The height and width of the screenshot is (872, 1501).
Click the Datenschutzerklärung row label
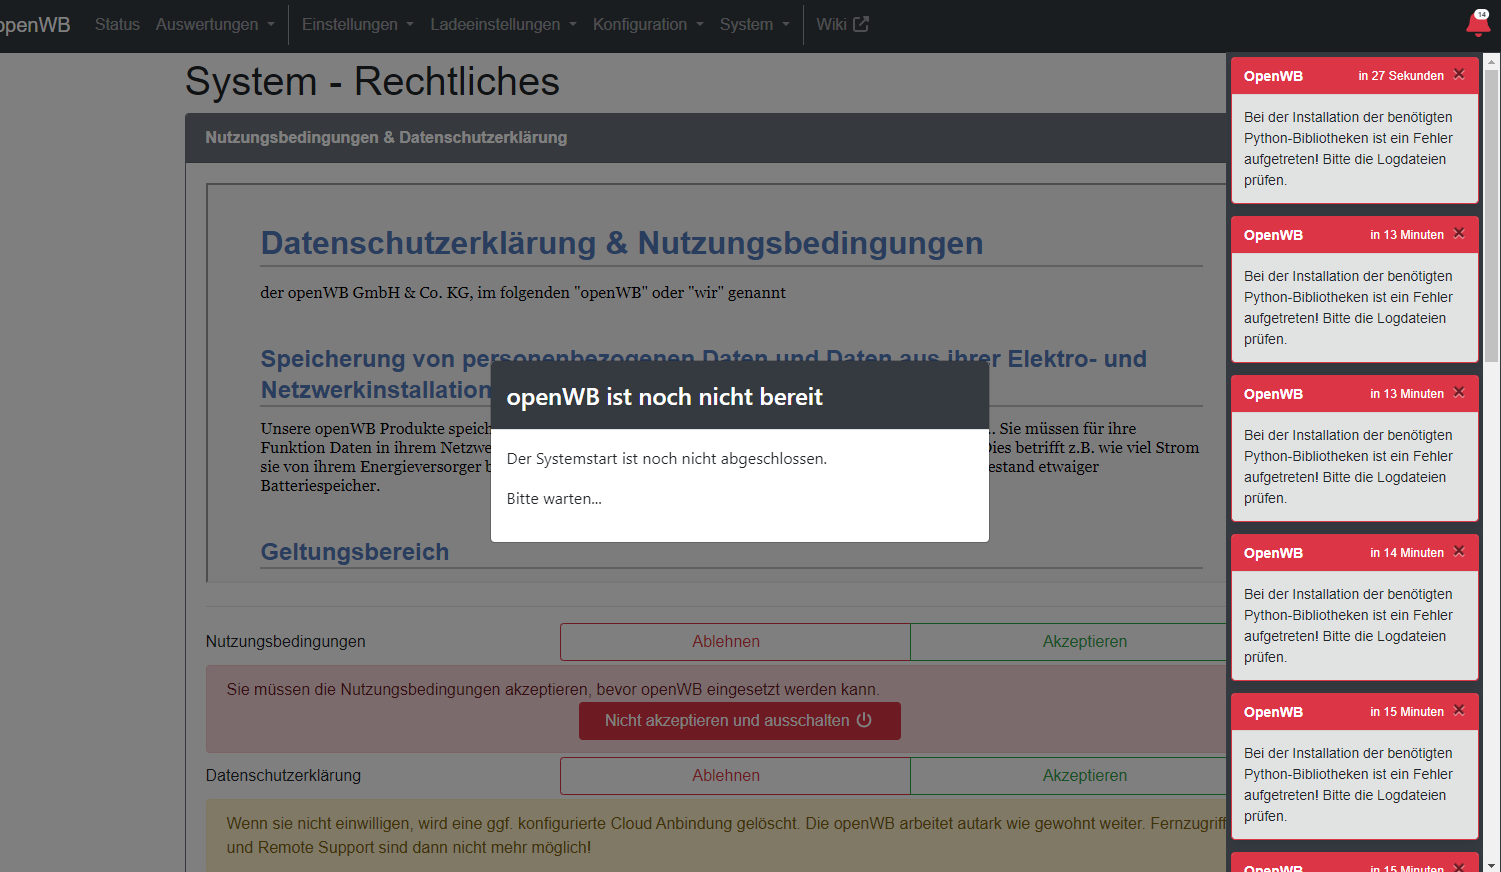pos(284,776)
